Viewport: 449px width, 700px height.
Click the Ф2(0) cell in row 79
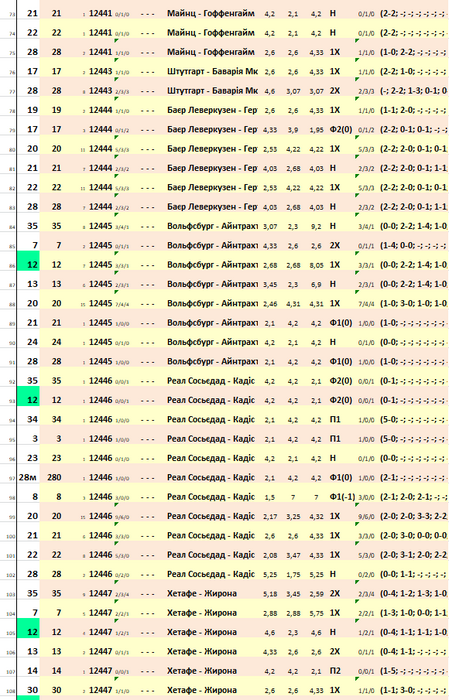[342, 129]
